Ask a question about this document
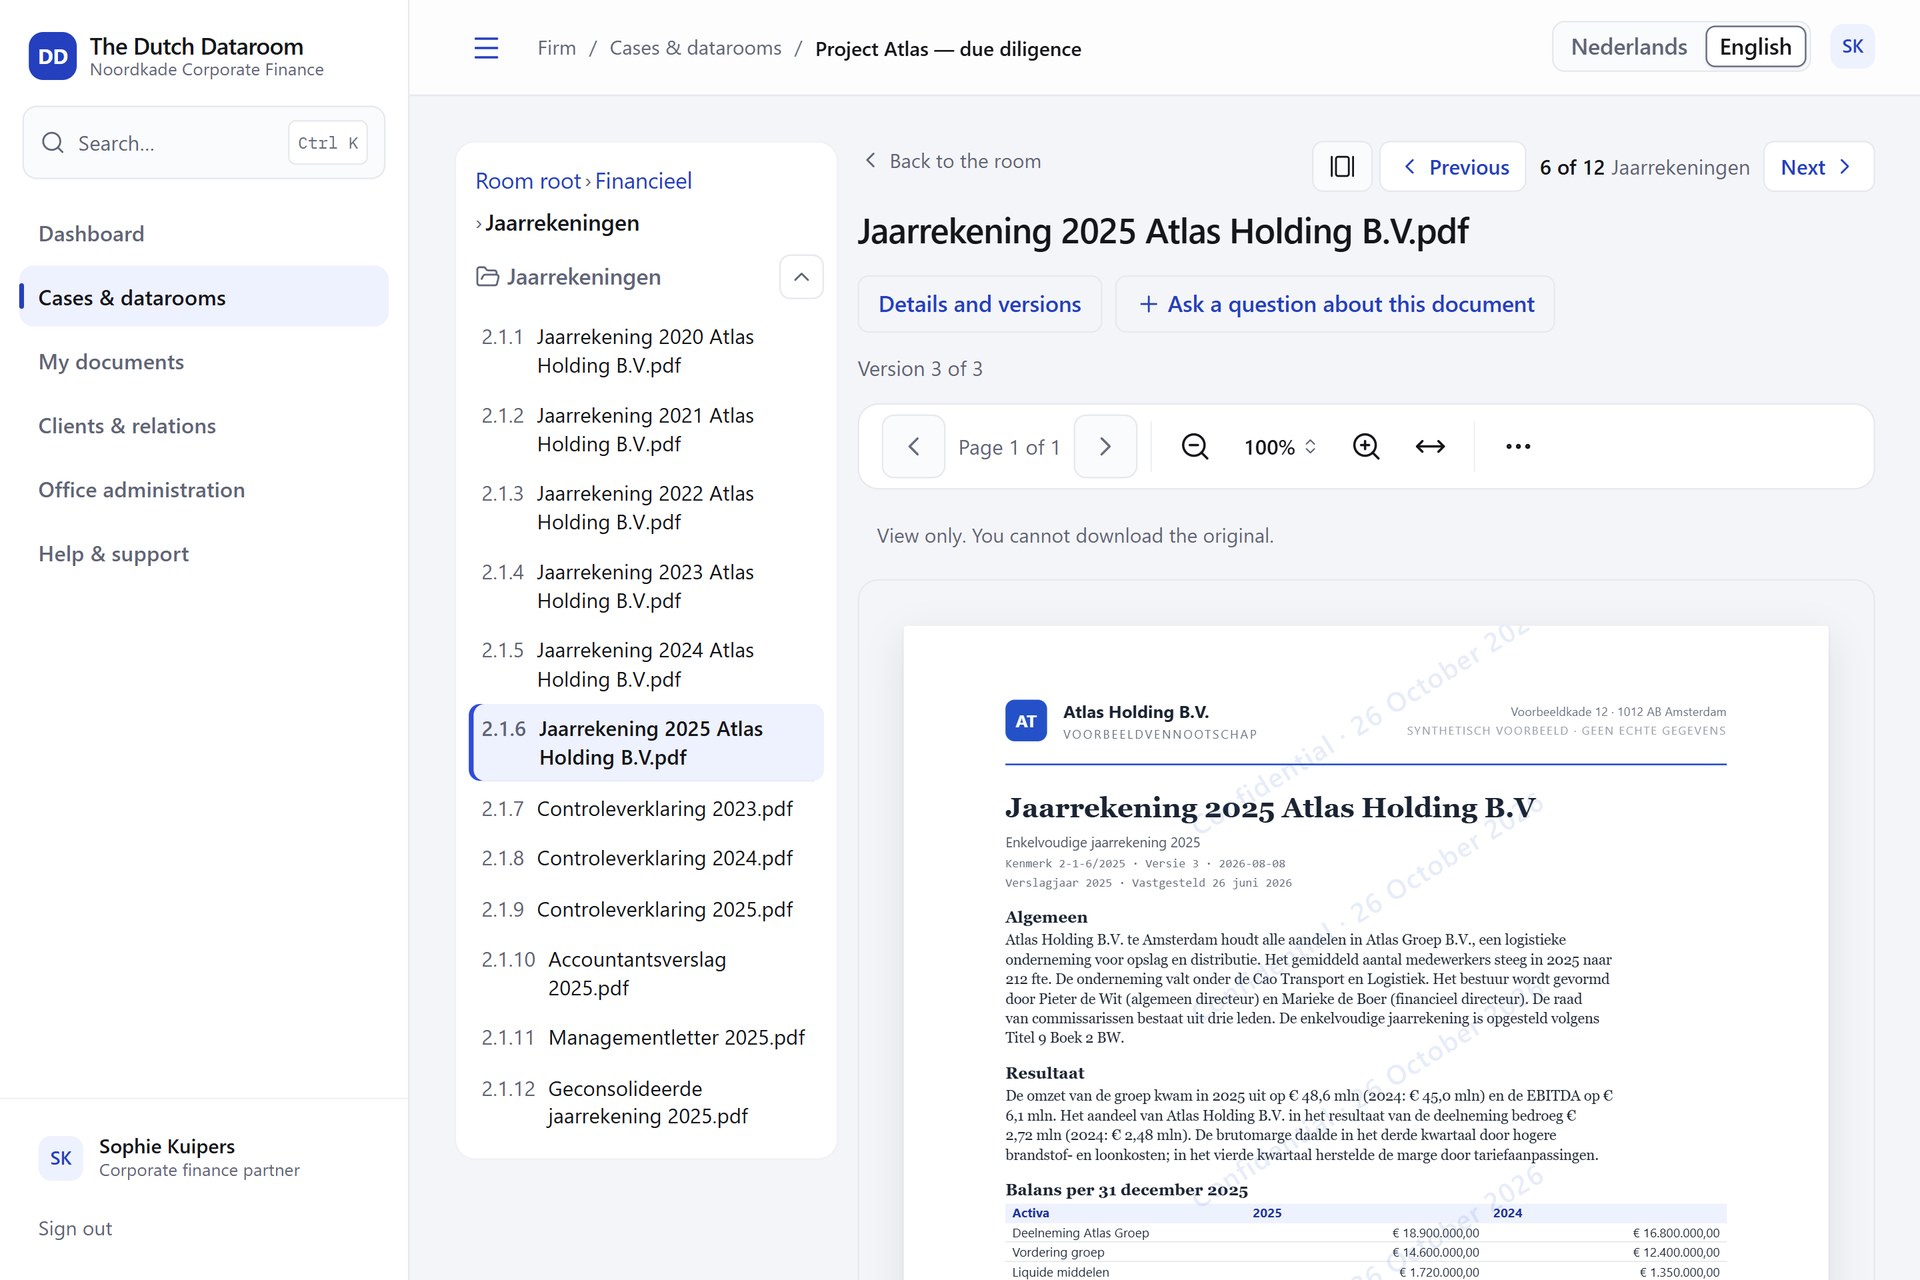Screen dimensions: 1920x1280 click(1335, 304)
